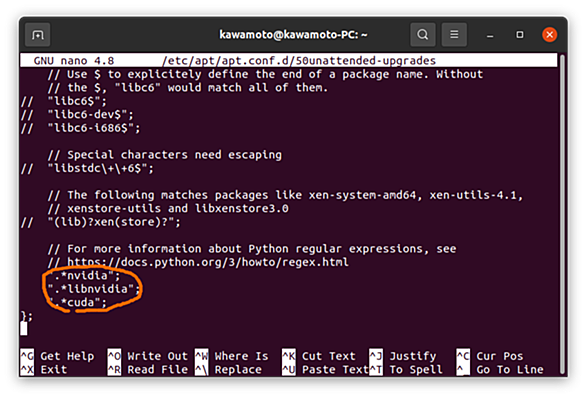Image resolution: width=586 pixels, height=398 pixels.
Task: Open a new terminal tab icon
Action: [x=37, y=35]
